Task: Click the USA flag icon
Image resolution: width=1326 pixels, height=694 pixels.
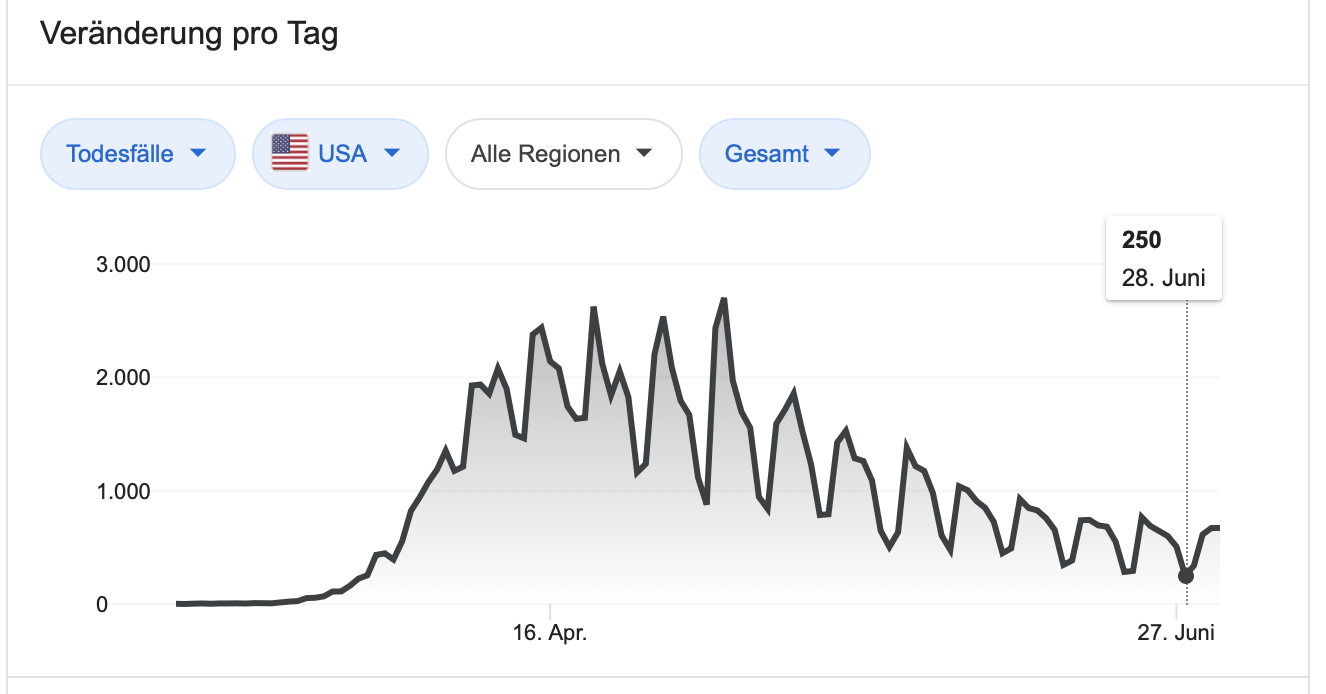Action: tap(290, 154)
